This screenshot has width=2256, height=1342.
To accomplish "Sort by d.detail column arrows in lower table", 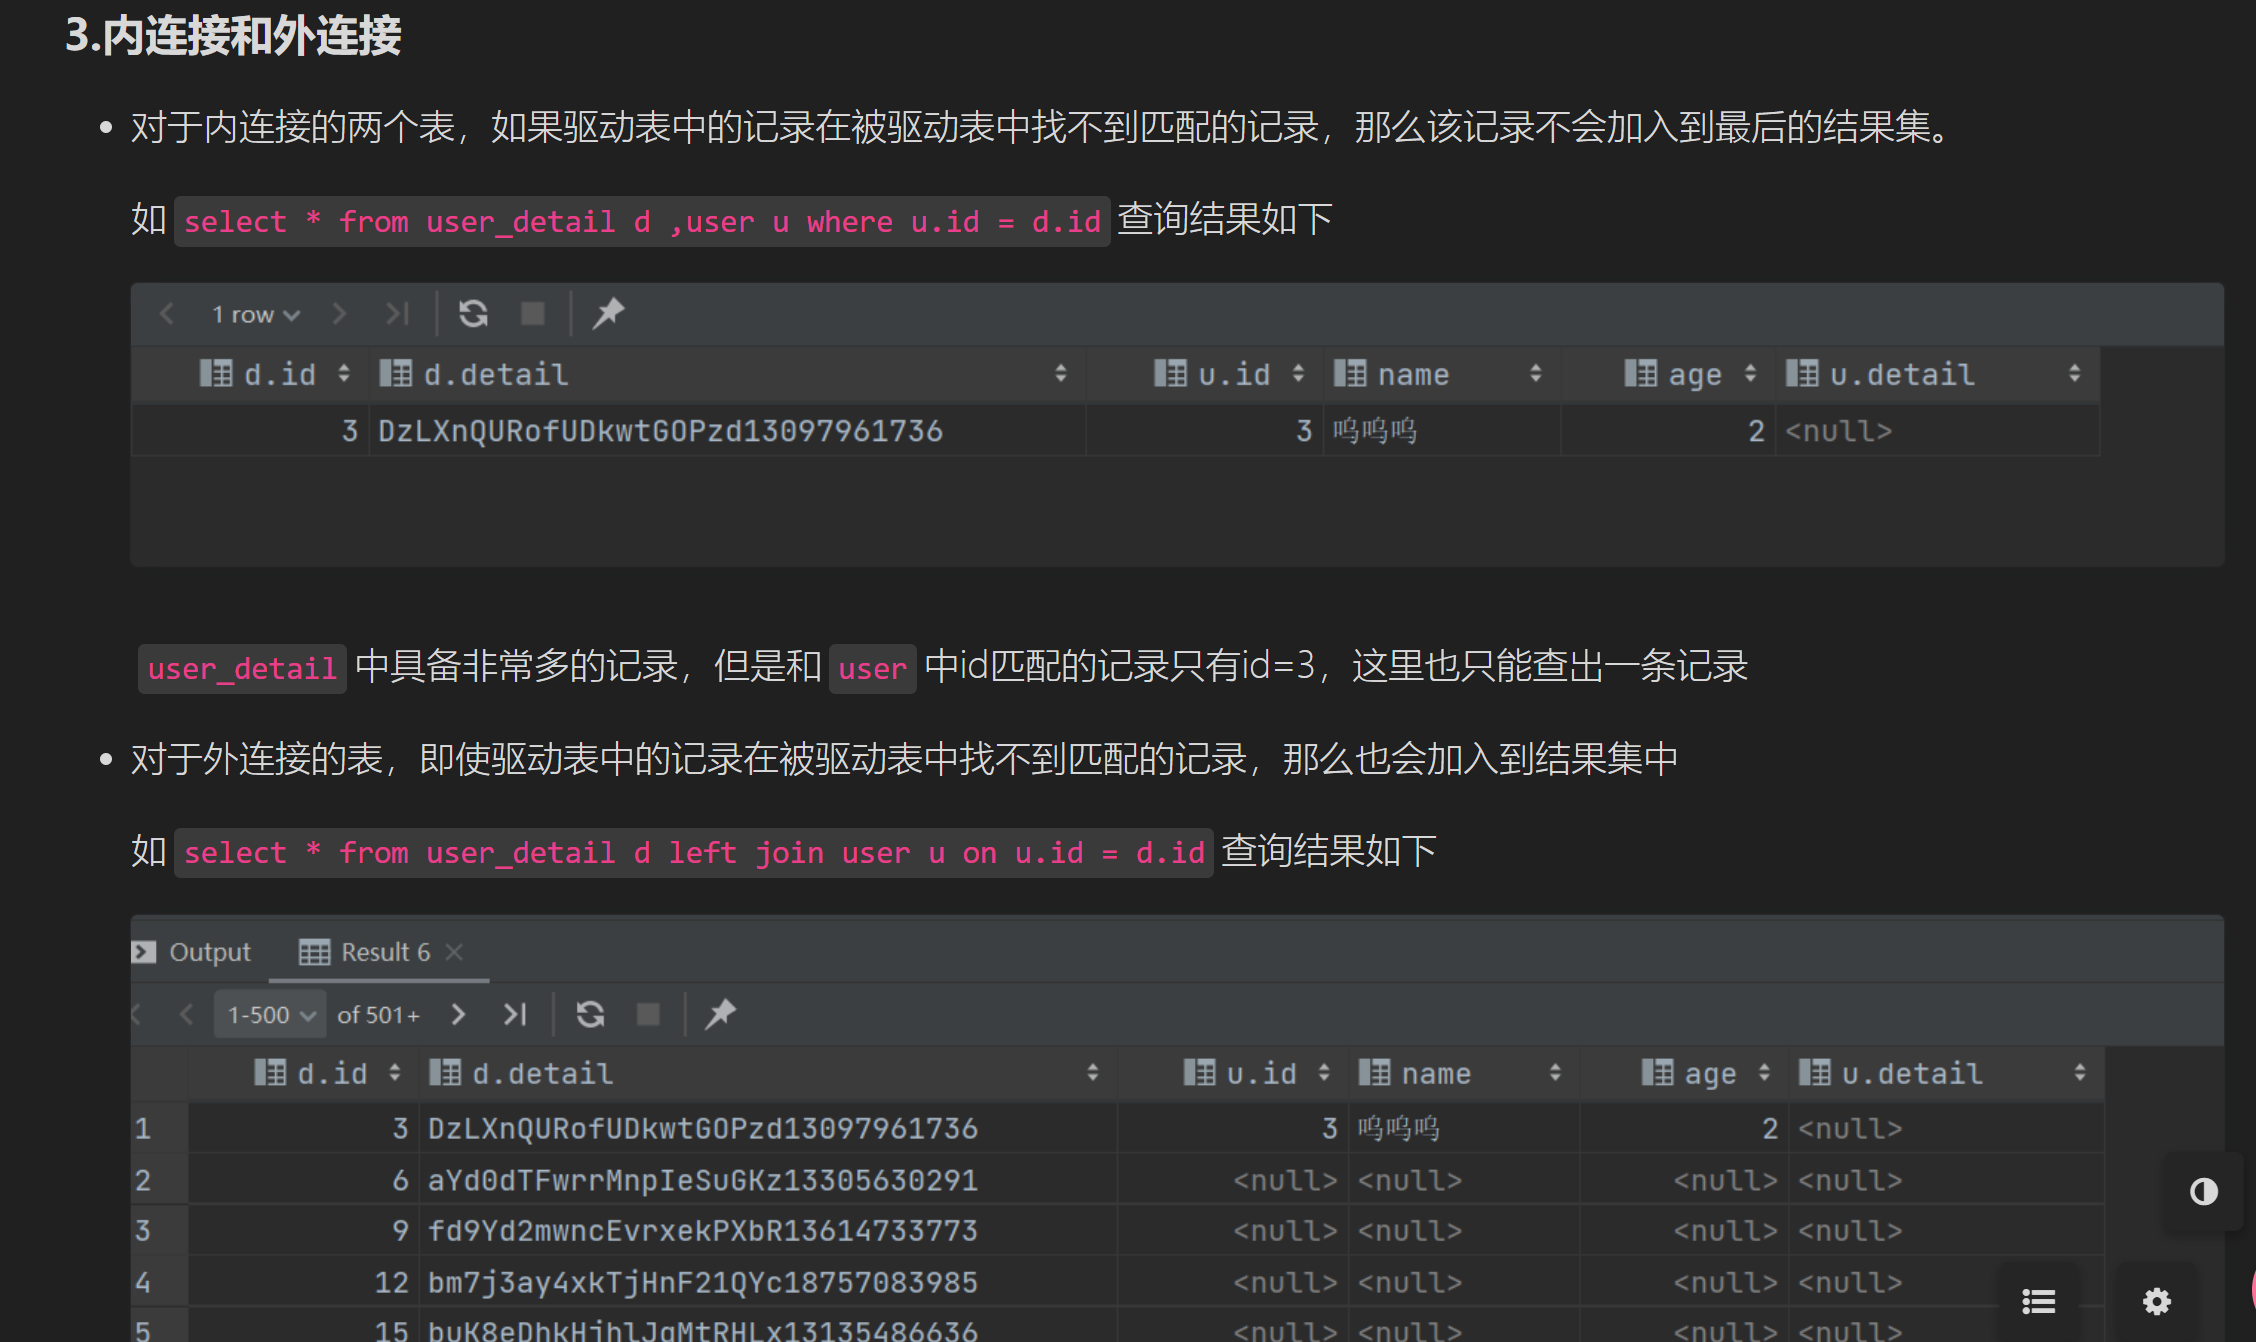I will point(1092,1073).
